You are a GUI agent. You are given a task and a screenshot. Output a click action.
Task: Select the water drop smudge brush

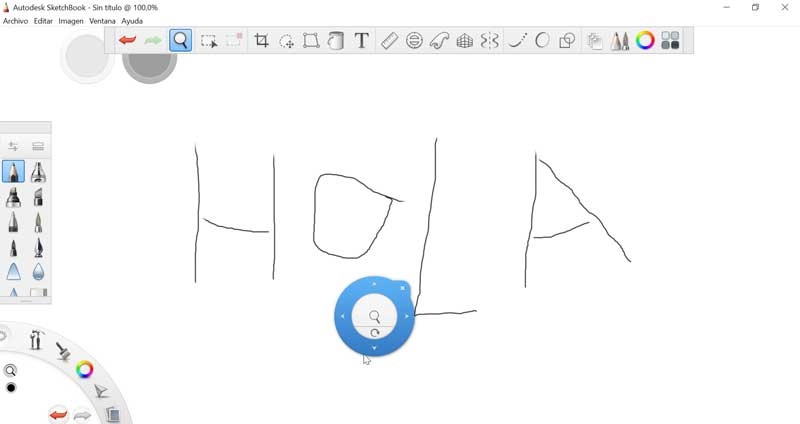[x=38, y=272]
